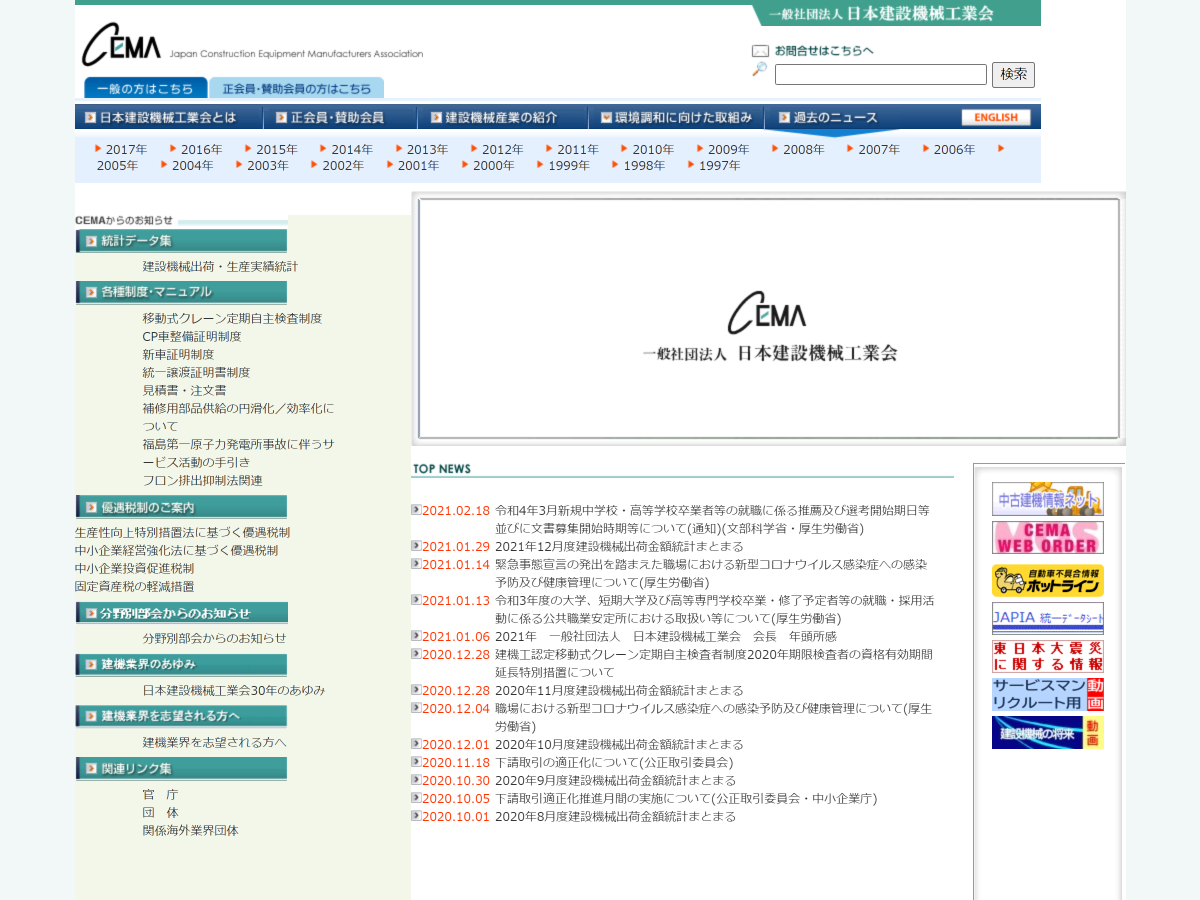Image resolution: width=1200 pixels, height=900 pixels.
Task: Select the 2006年 news archive
Action: tap(954, 150)
